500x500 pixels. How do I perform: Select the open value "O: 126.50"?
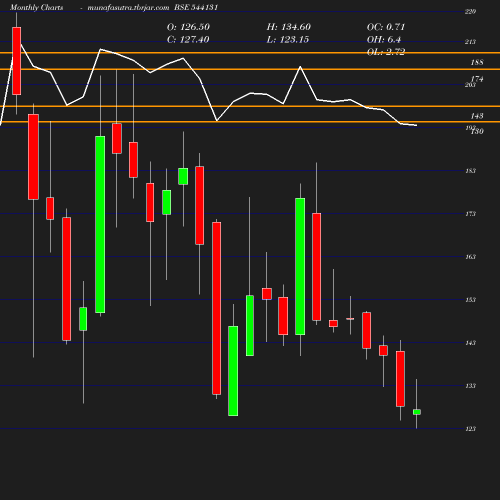point(188,27)
